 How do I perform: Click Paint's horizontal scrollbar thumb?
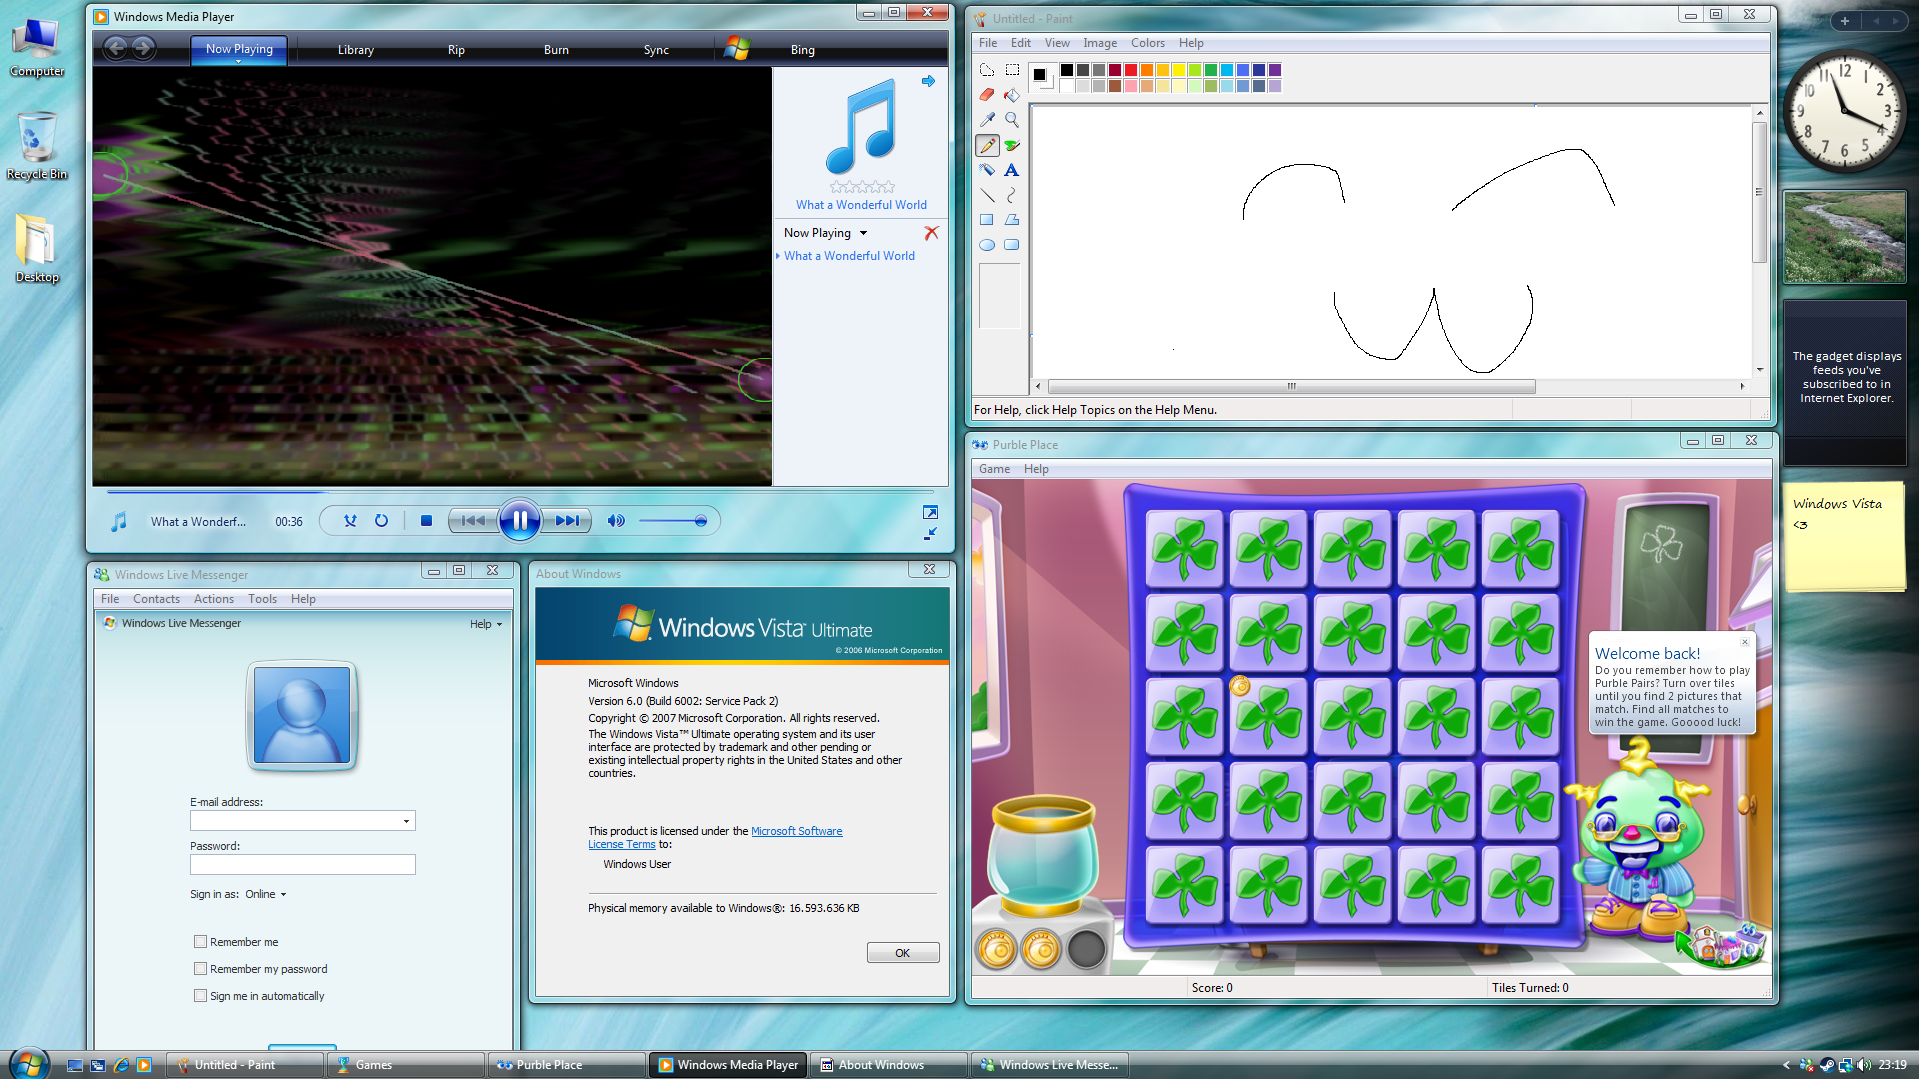(1291, 386)
